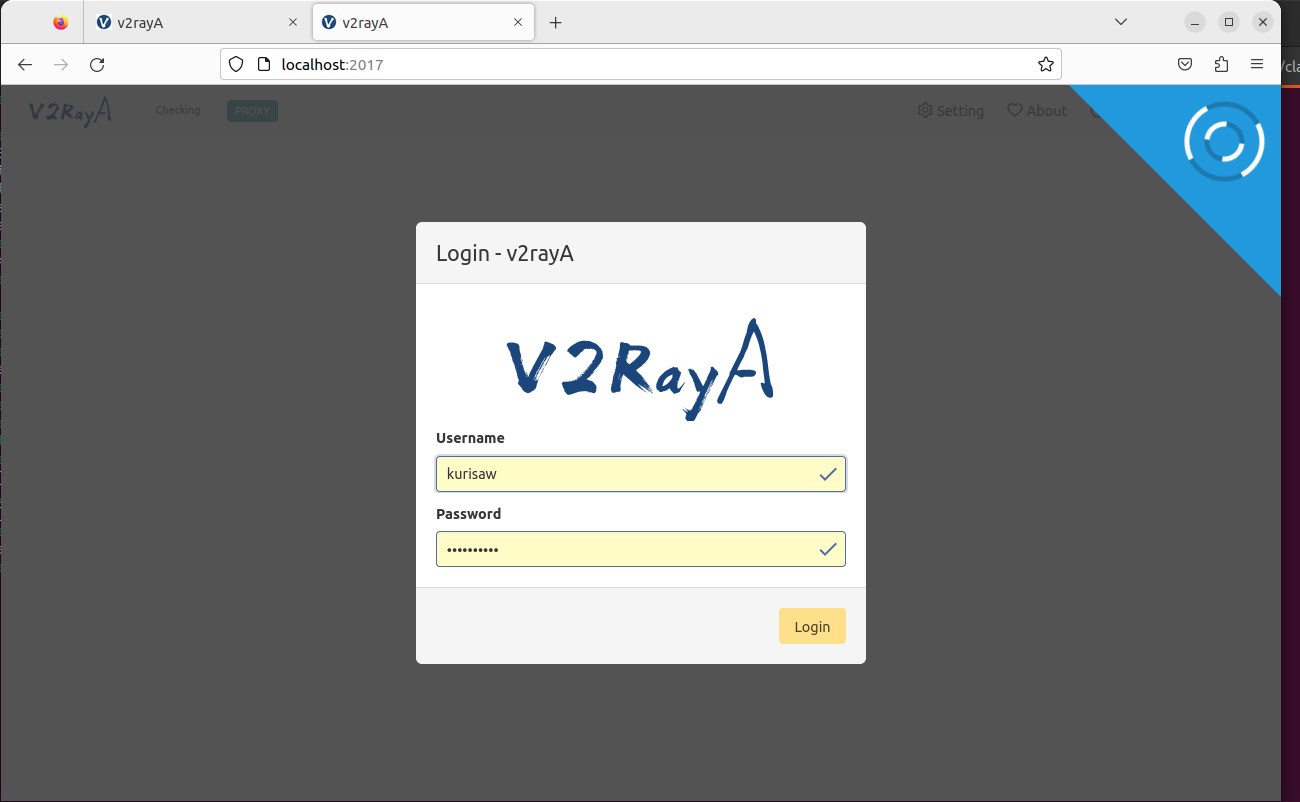This screenshot has height=802, width=1300.
Task: Go back to previous page
Action: [x=25, y=64]
